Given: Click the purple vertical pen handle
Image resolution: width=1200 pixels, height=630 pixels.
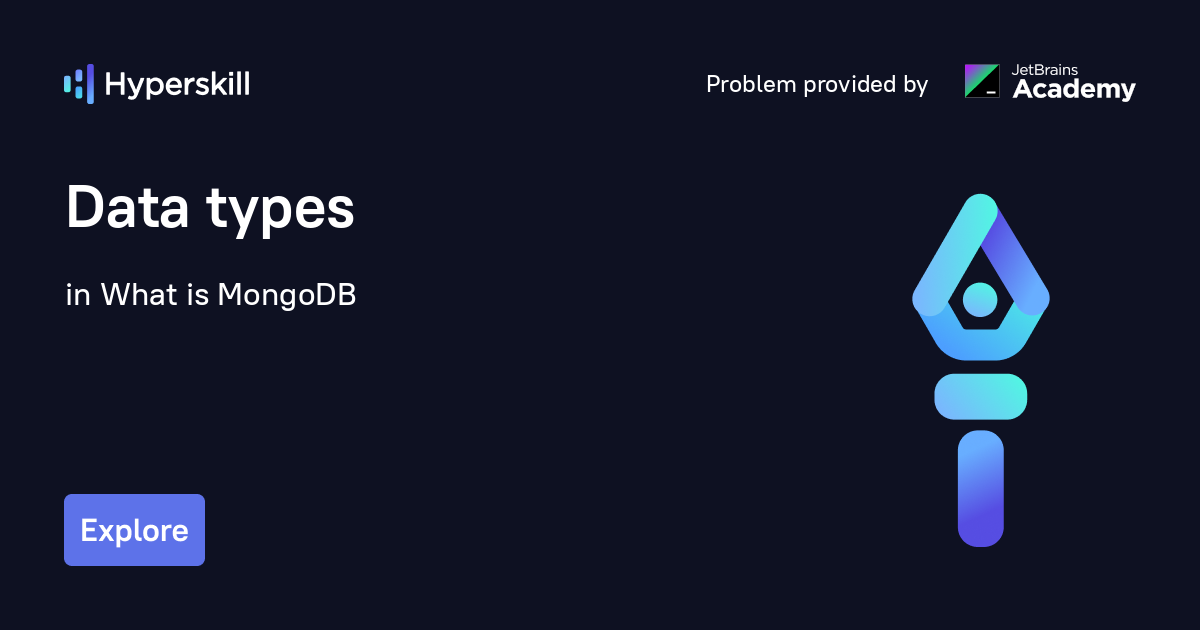Looking at the screenshot, I should (980, 488).
